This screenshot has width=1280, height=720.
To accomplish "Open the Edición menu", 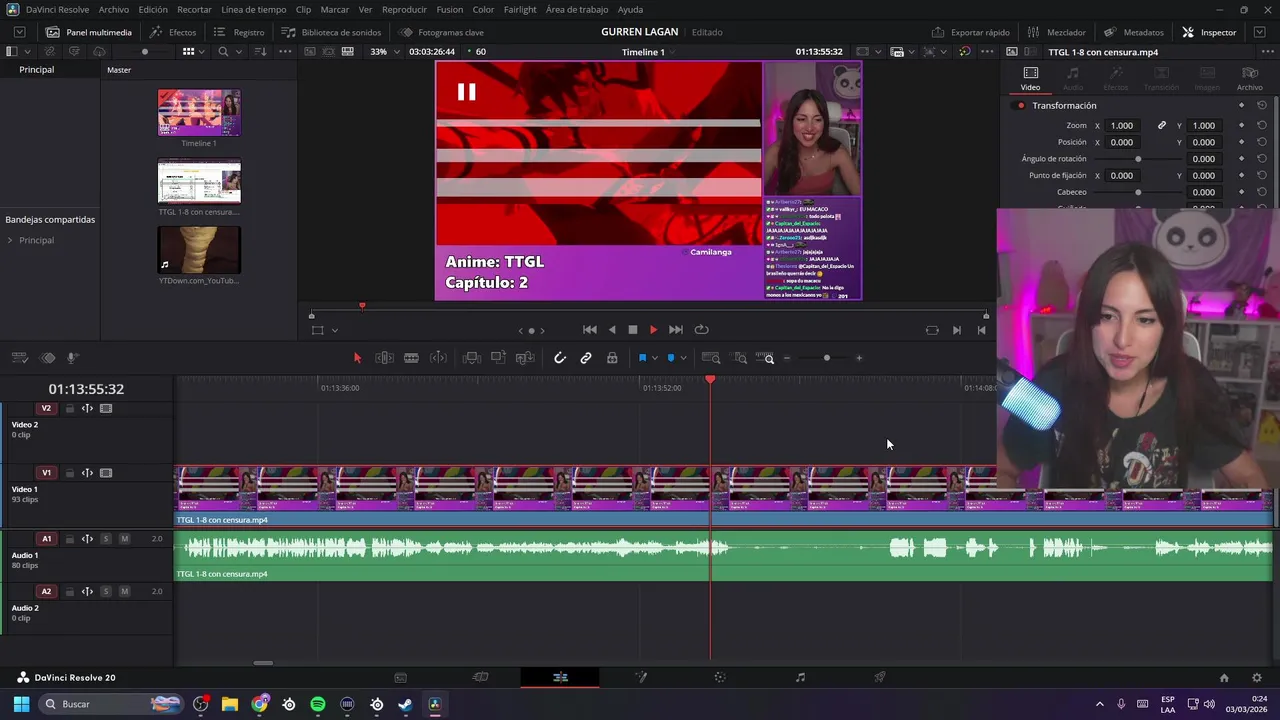I will point(153,9).
